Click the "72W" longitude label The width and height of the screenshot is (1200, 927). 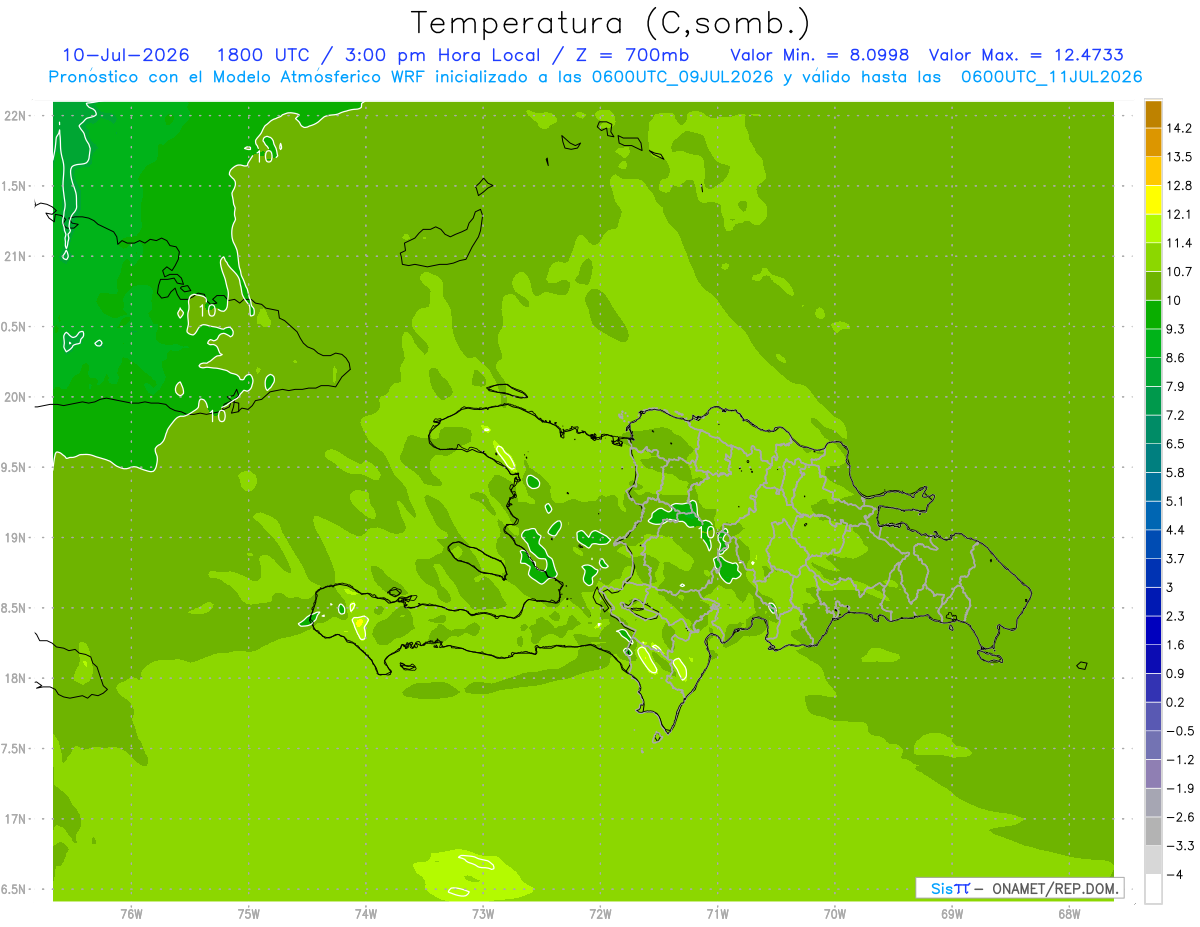(600, 913)
